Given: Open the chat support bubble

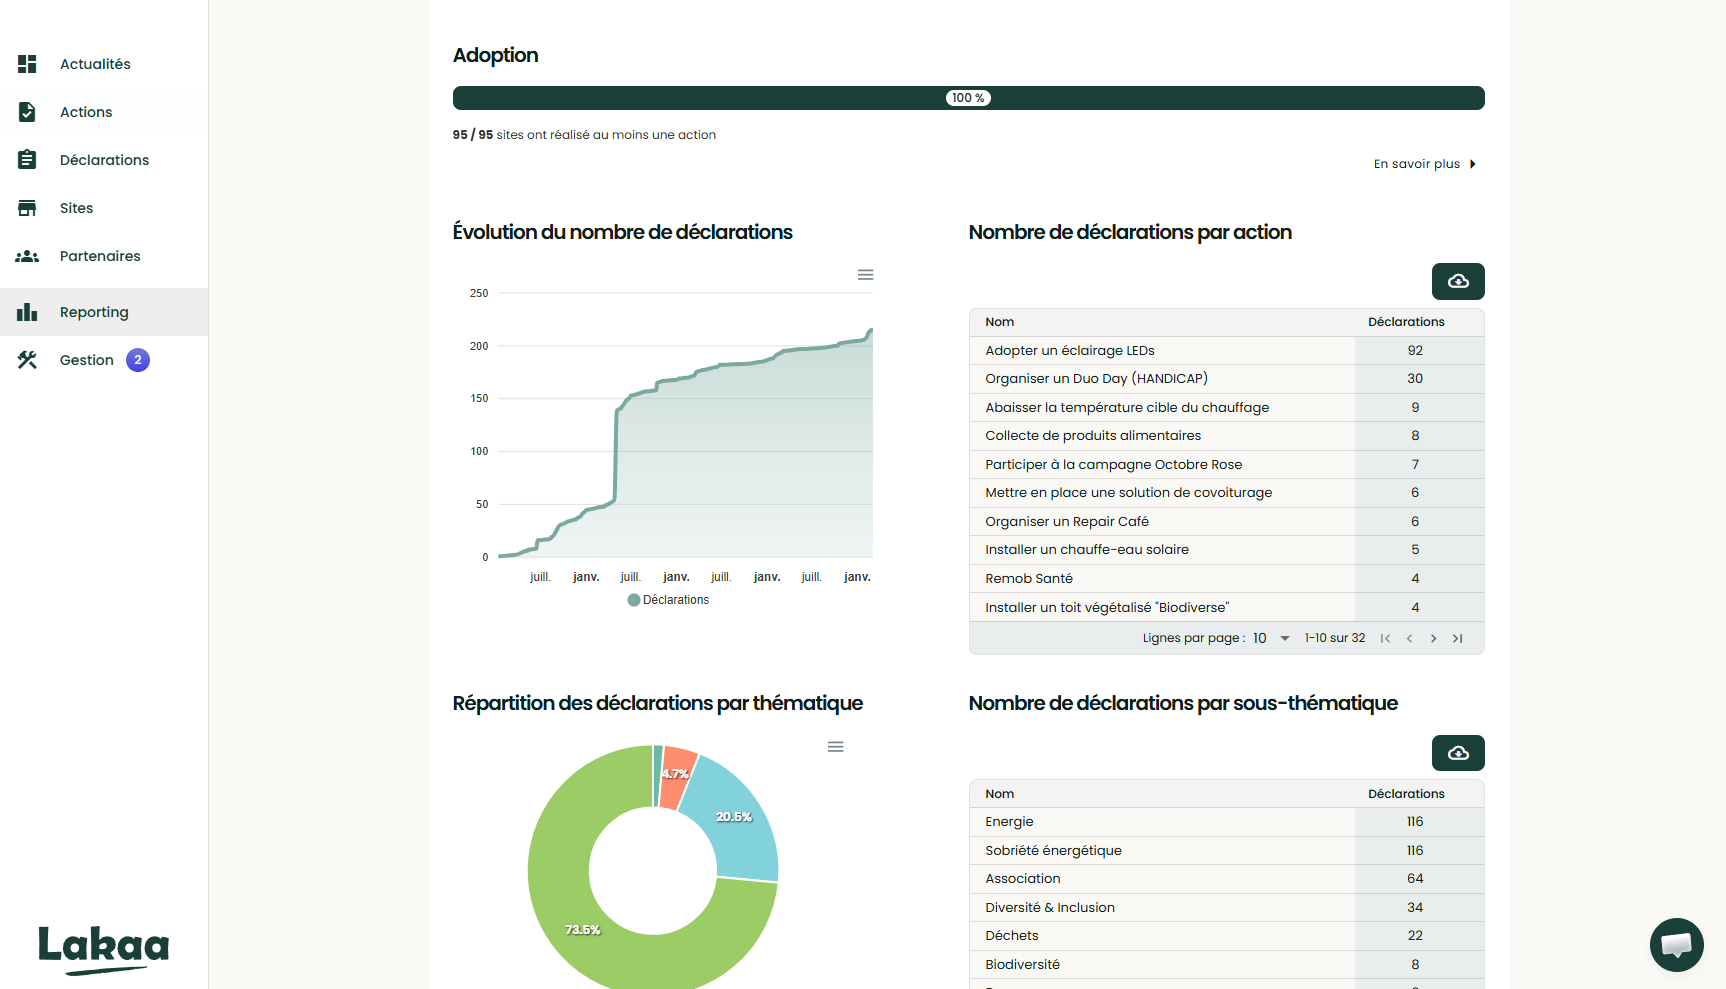Looking at the screenshot, I should [1677, 945].
